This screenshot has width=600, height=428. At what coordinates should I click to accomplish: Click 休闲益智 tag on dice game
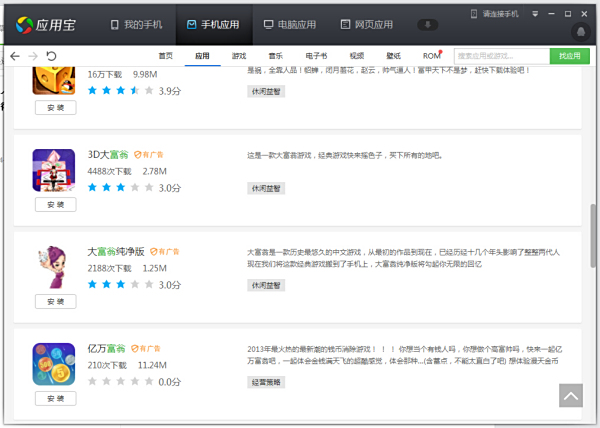pos(266,91)
